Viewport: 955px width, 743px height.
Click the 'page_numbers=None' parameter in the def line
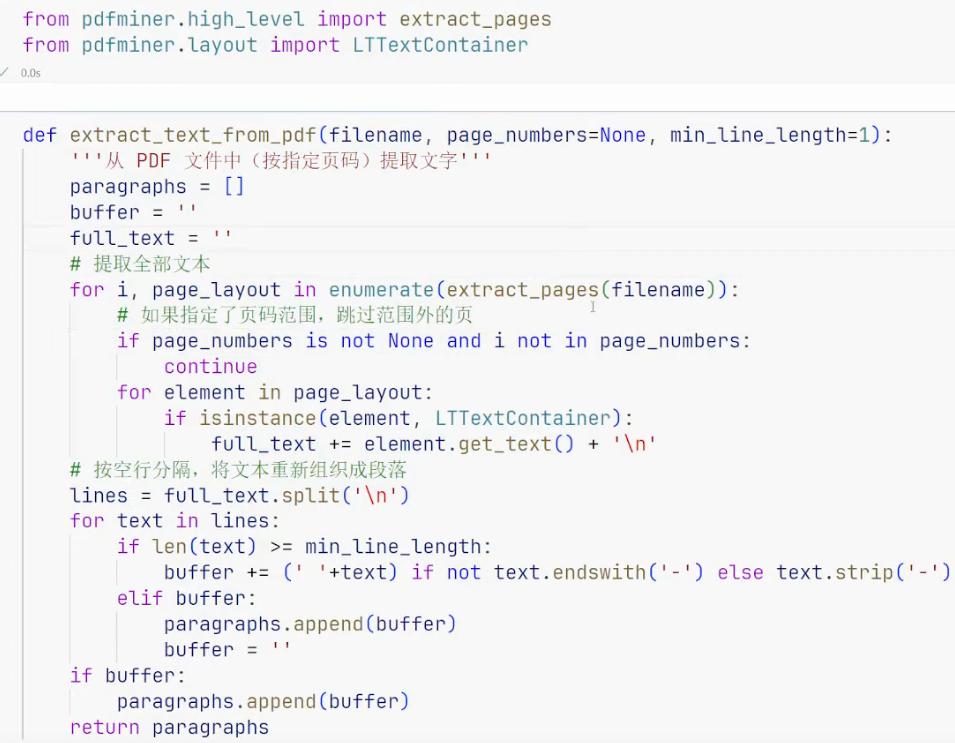pos(546,135)
